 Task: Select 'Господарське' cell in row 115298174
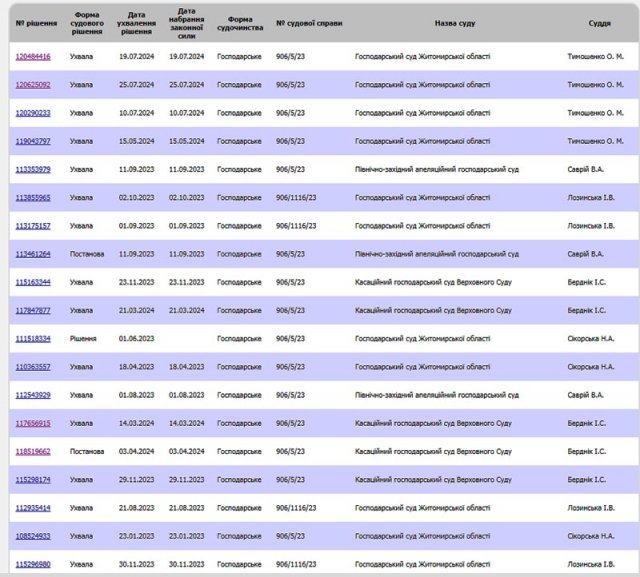239,480
